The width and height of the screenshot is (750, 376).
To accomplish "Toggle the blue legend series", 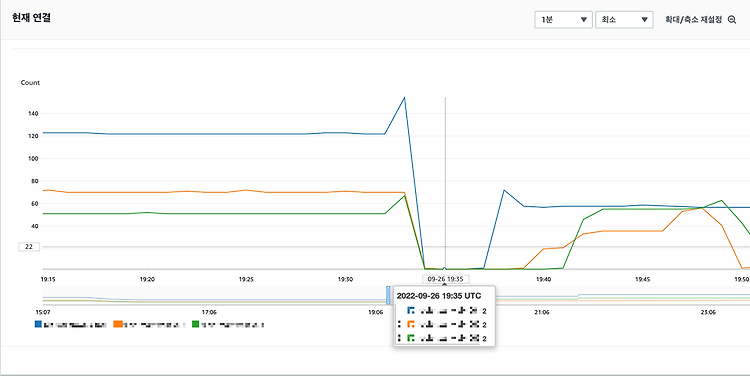I will (38, 324).
